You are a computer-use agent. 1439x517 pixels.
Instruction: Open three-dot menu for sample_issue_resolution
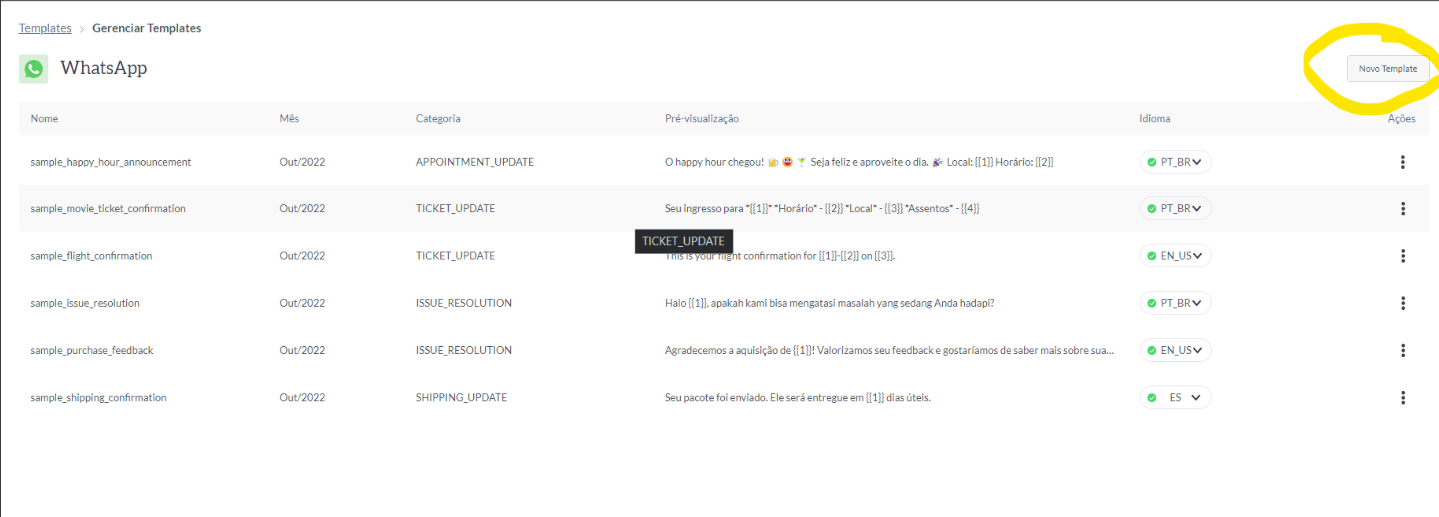1403,303
